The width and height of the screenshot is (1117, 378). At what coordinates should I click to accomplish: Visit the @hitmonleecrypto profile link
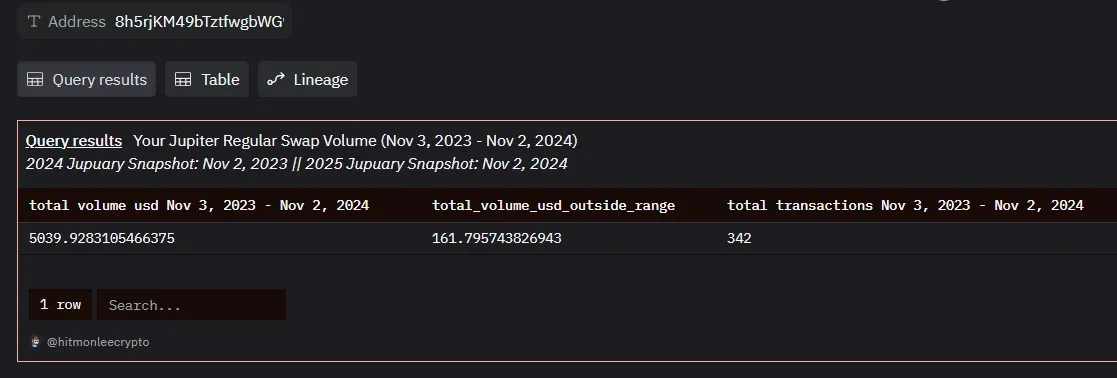click(x=98, y=342)
